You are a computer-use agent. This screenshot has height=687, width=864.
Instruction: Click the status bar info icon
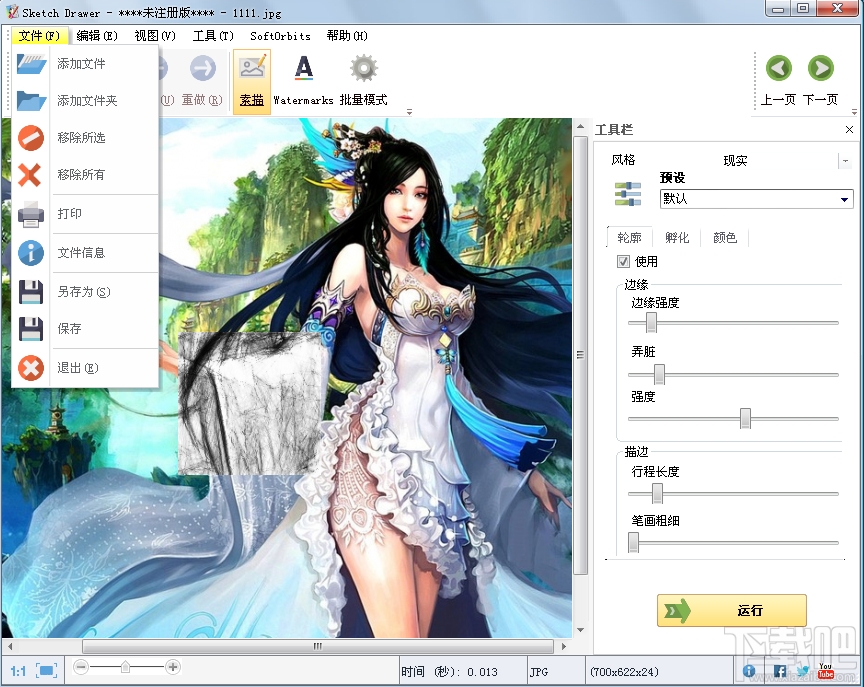tap(749, 670)
